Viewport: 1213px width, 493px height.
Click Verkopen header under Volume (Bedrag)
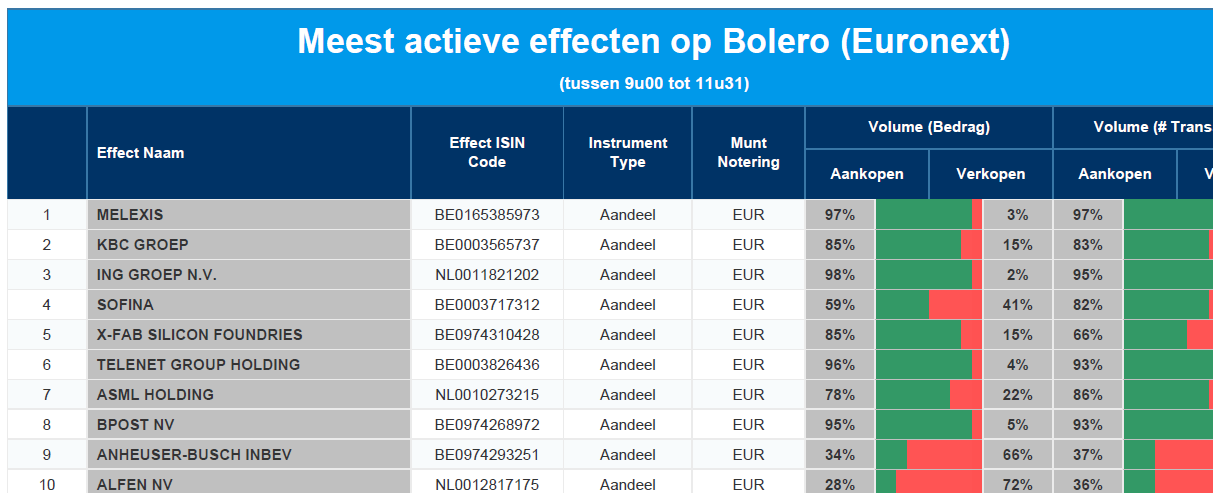coord(990,174)
